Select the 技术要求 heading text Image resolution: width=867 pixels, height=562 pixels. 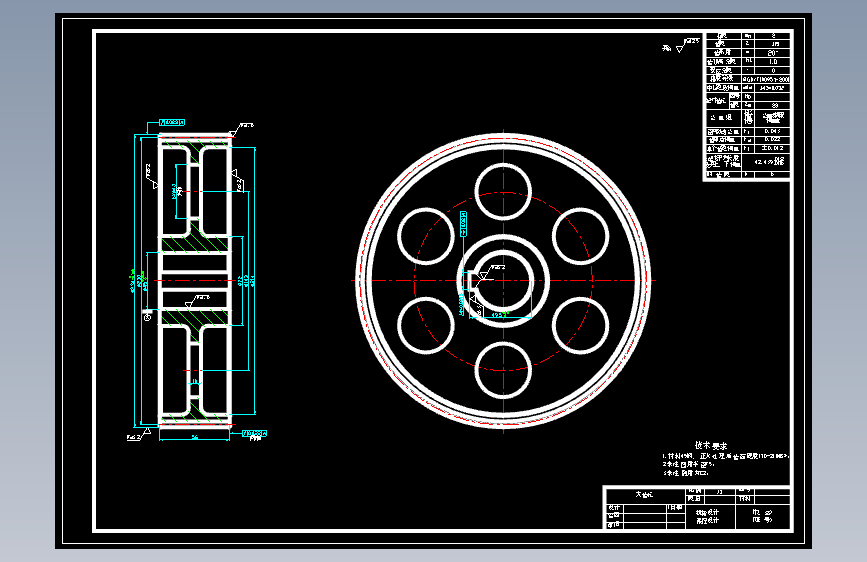(x=711, y=445)
